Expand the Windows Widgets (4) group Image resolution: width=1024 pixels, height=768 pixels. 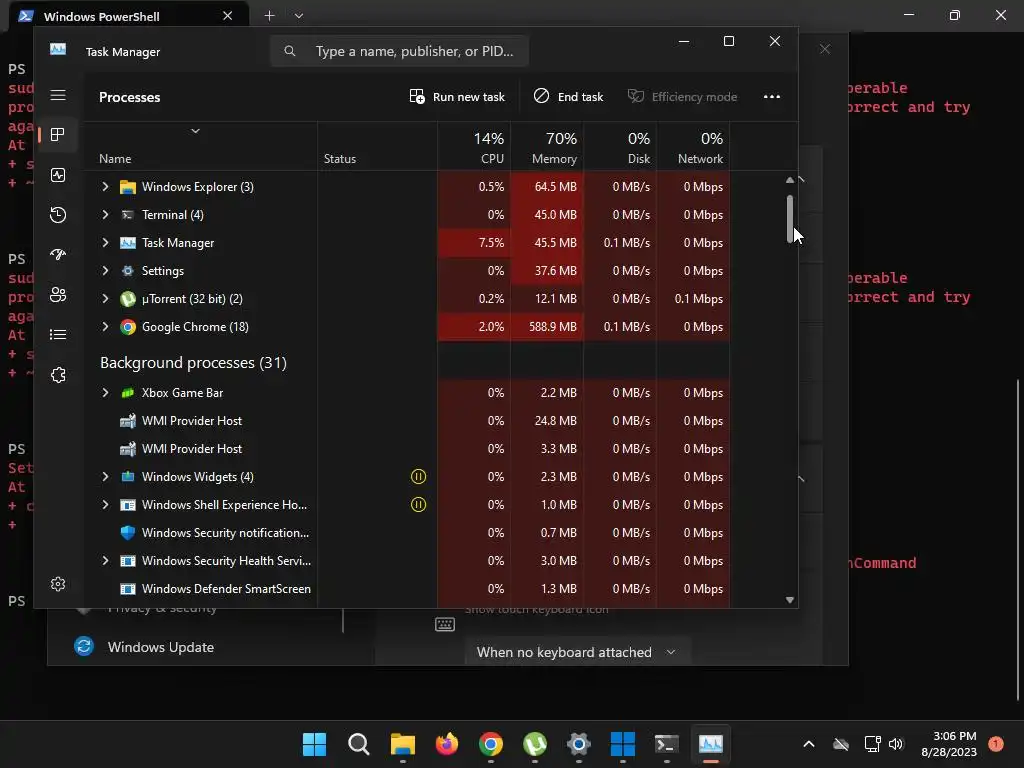105,477
